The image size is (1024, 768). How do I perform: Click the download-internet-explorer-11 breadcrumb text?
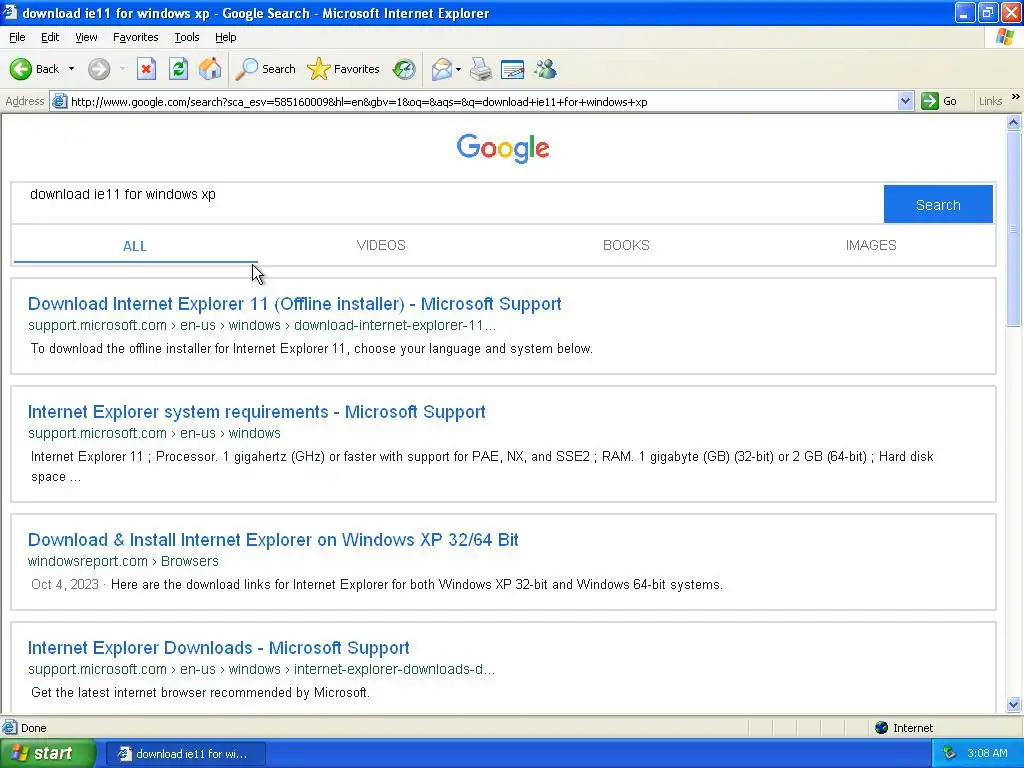pos(395,325)
